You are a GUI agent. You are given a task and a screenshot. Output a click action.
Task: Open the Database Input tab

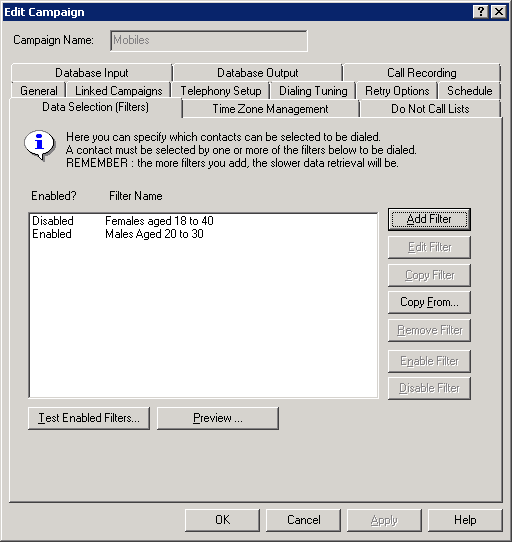(92, 73)
